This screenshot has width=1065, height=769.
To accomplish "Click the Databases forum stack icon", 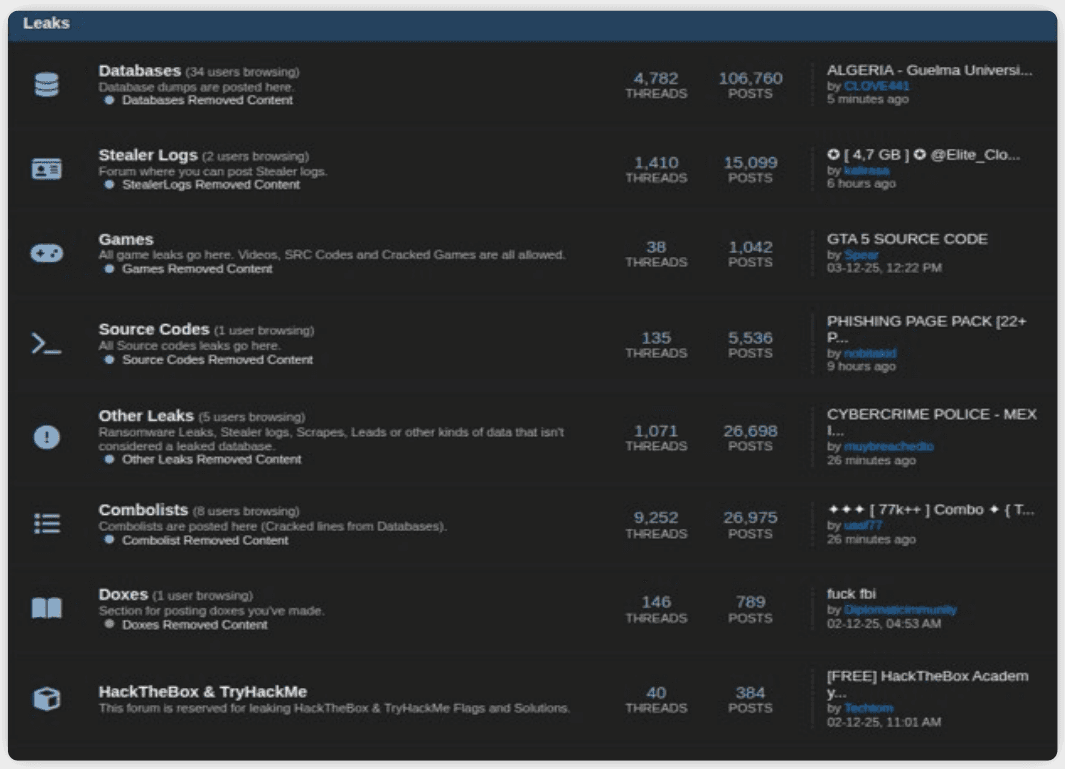I will 46,85.
